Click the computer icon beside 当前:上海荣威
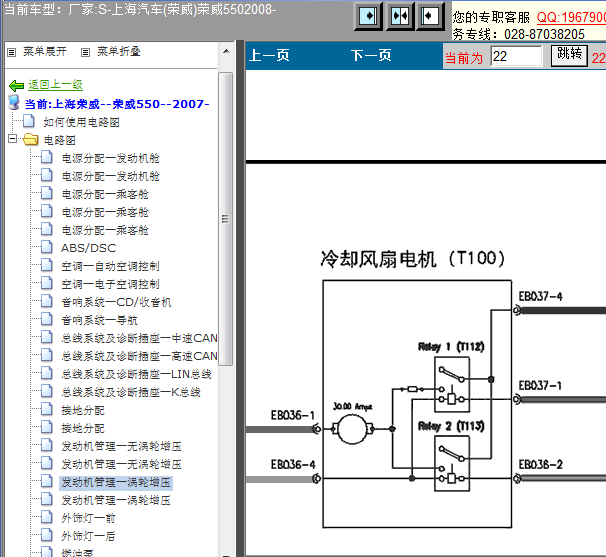 (x=13, y=103)
